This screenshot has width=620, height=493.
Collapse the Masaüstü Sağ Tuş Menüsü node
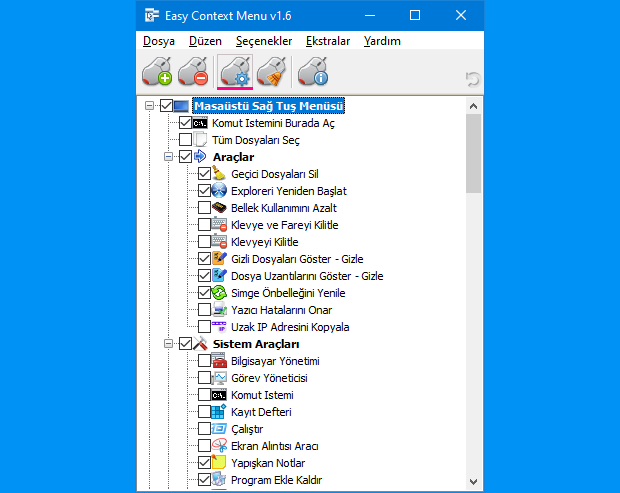(x=150, y=106)
